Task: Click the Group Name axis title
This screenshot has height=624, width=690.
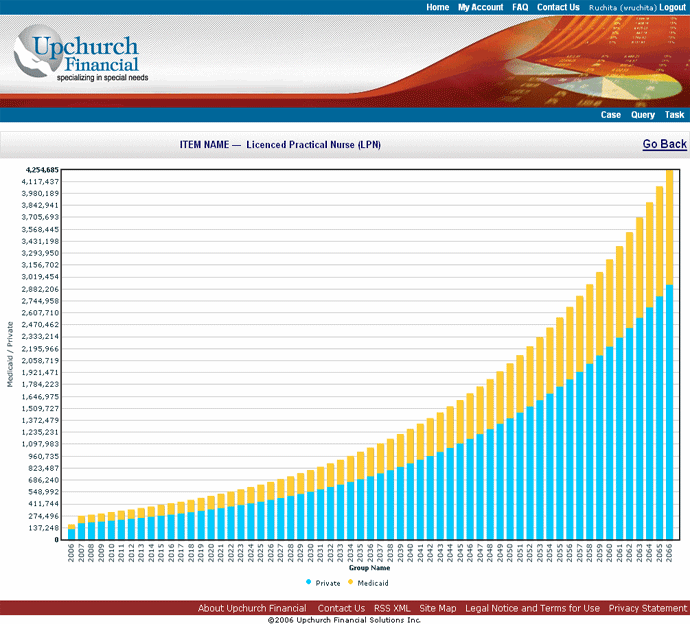Action: [370, 568]
